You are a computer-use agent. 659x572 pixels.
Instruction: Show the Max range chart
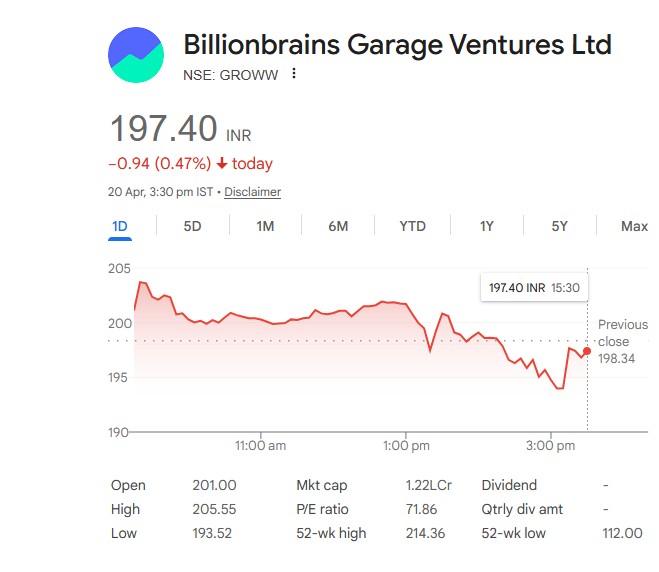click(x=634, y=226)
